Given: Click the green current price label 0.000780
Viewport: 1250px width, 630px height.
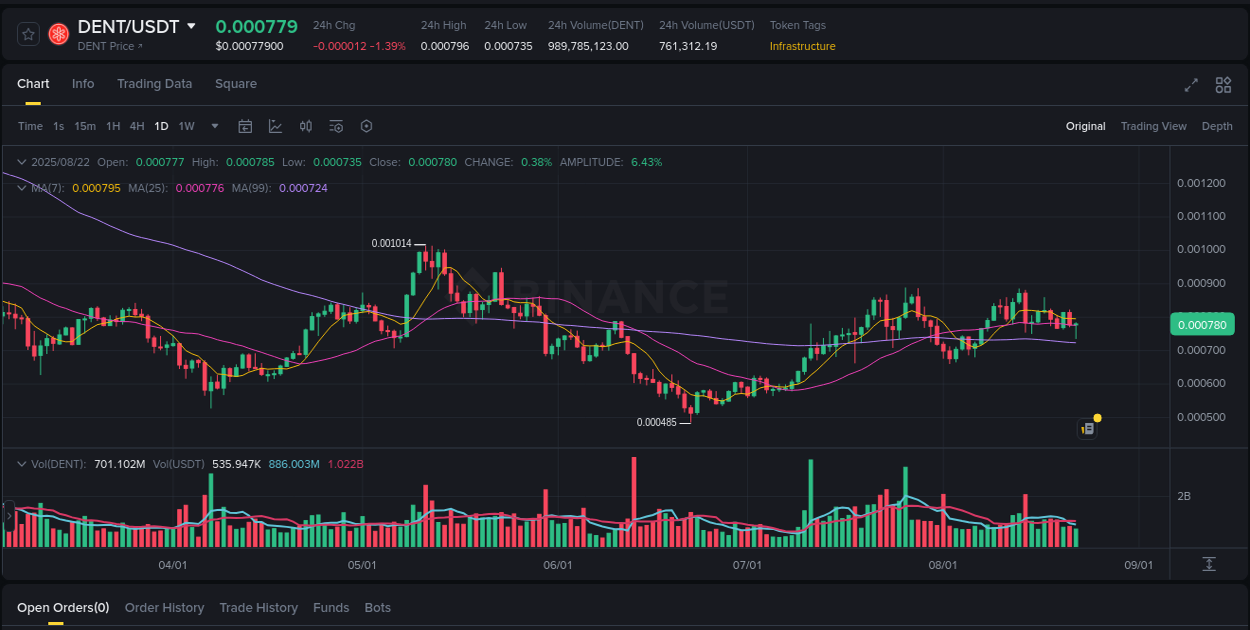Looking at the screenshot, I should (x=1202, y=324).
